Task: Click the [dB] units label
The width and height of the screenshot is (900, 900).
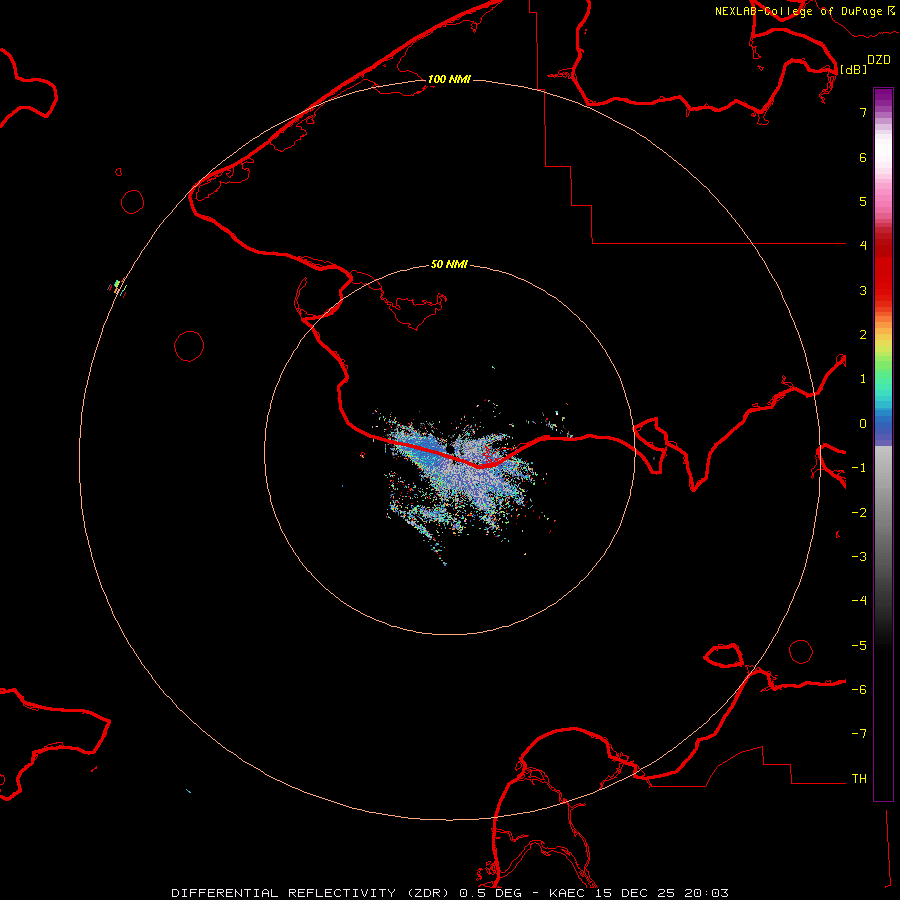Action: click(854, 69)
